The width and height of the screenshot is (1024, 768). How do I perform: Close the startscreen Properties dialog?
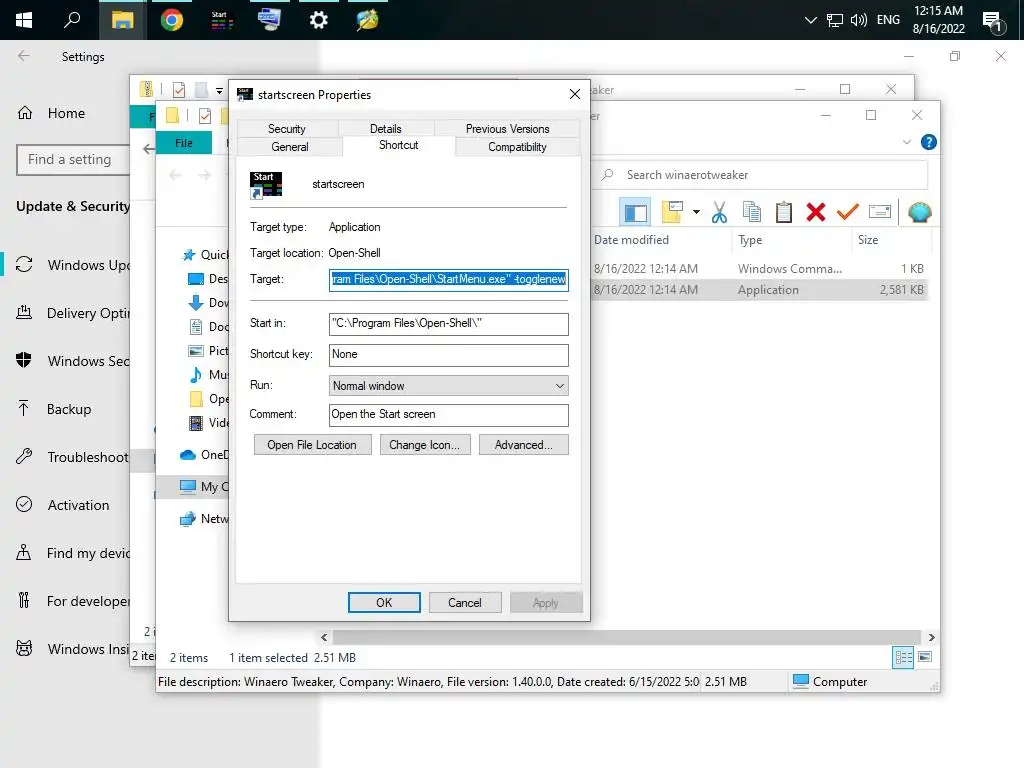[x=575, y=94]
